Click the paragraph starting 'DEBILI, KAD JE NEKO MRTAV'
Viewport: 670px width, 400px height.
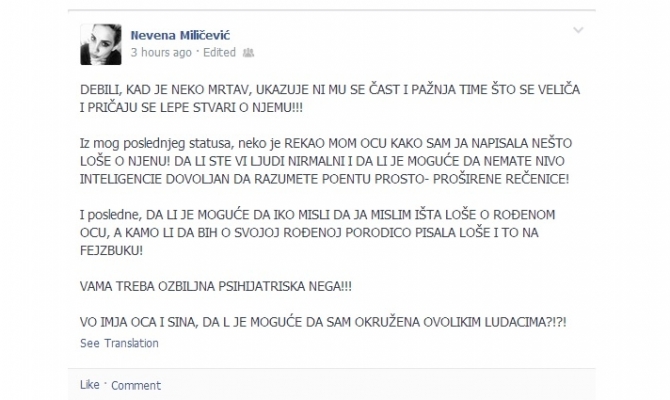(330, 98)
